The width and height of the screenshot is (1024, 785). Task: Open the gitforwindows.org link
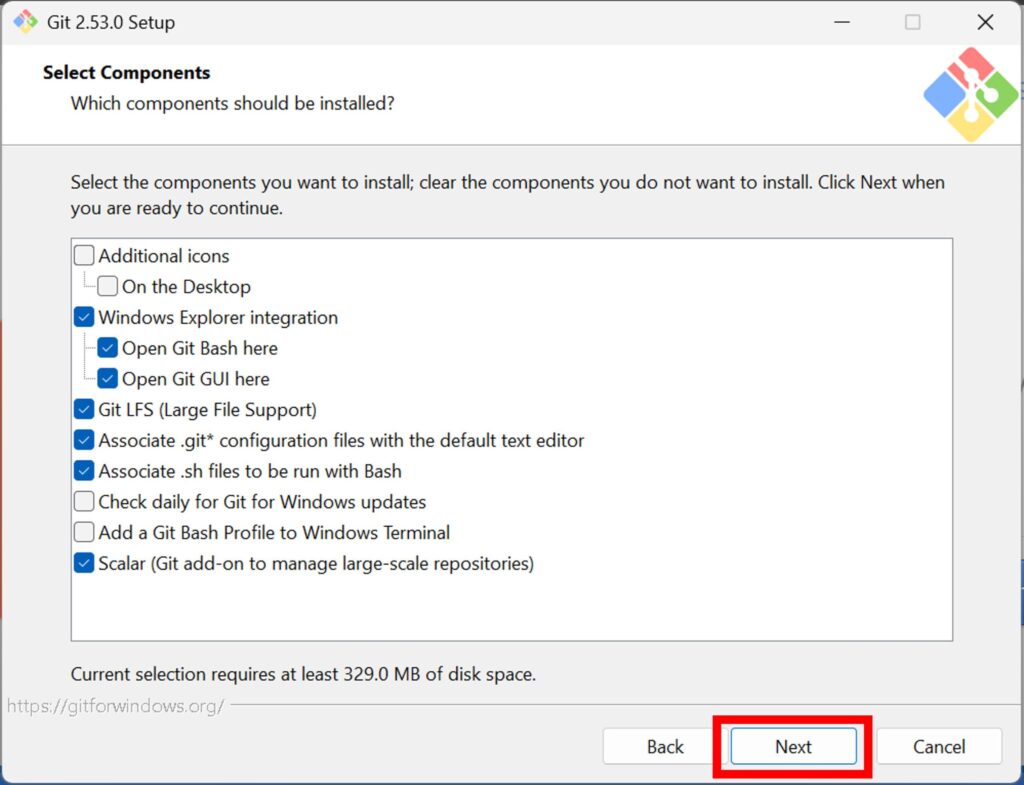(x=116, y=706)
